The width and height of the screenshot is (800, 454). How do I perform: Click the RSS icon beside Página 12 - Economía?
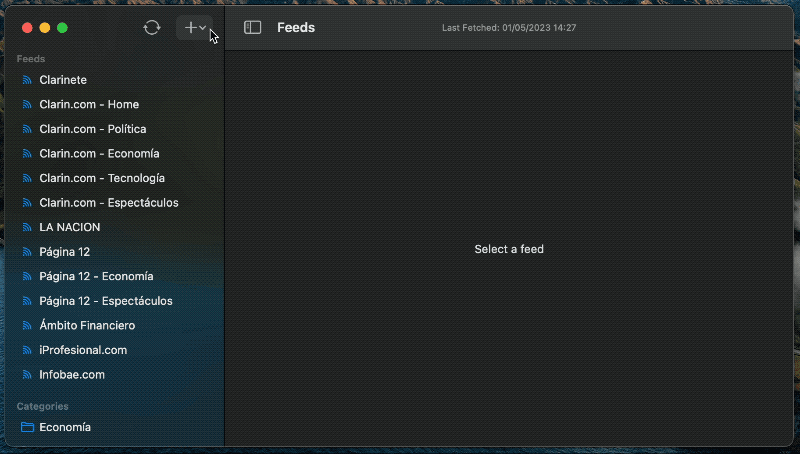27,276
